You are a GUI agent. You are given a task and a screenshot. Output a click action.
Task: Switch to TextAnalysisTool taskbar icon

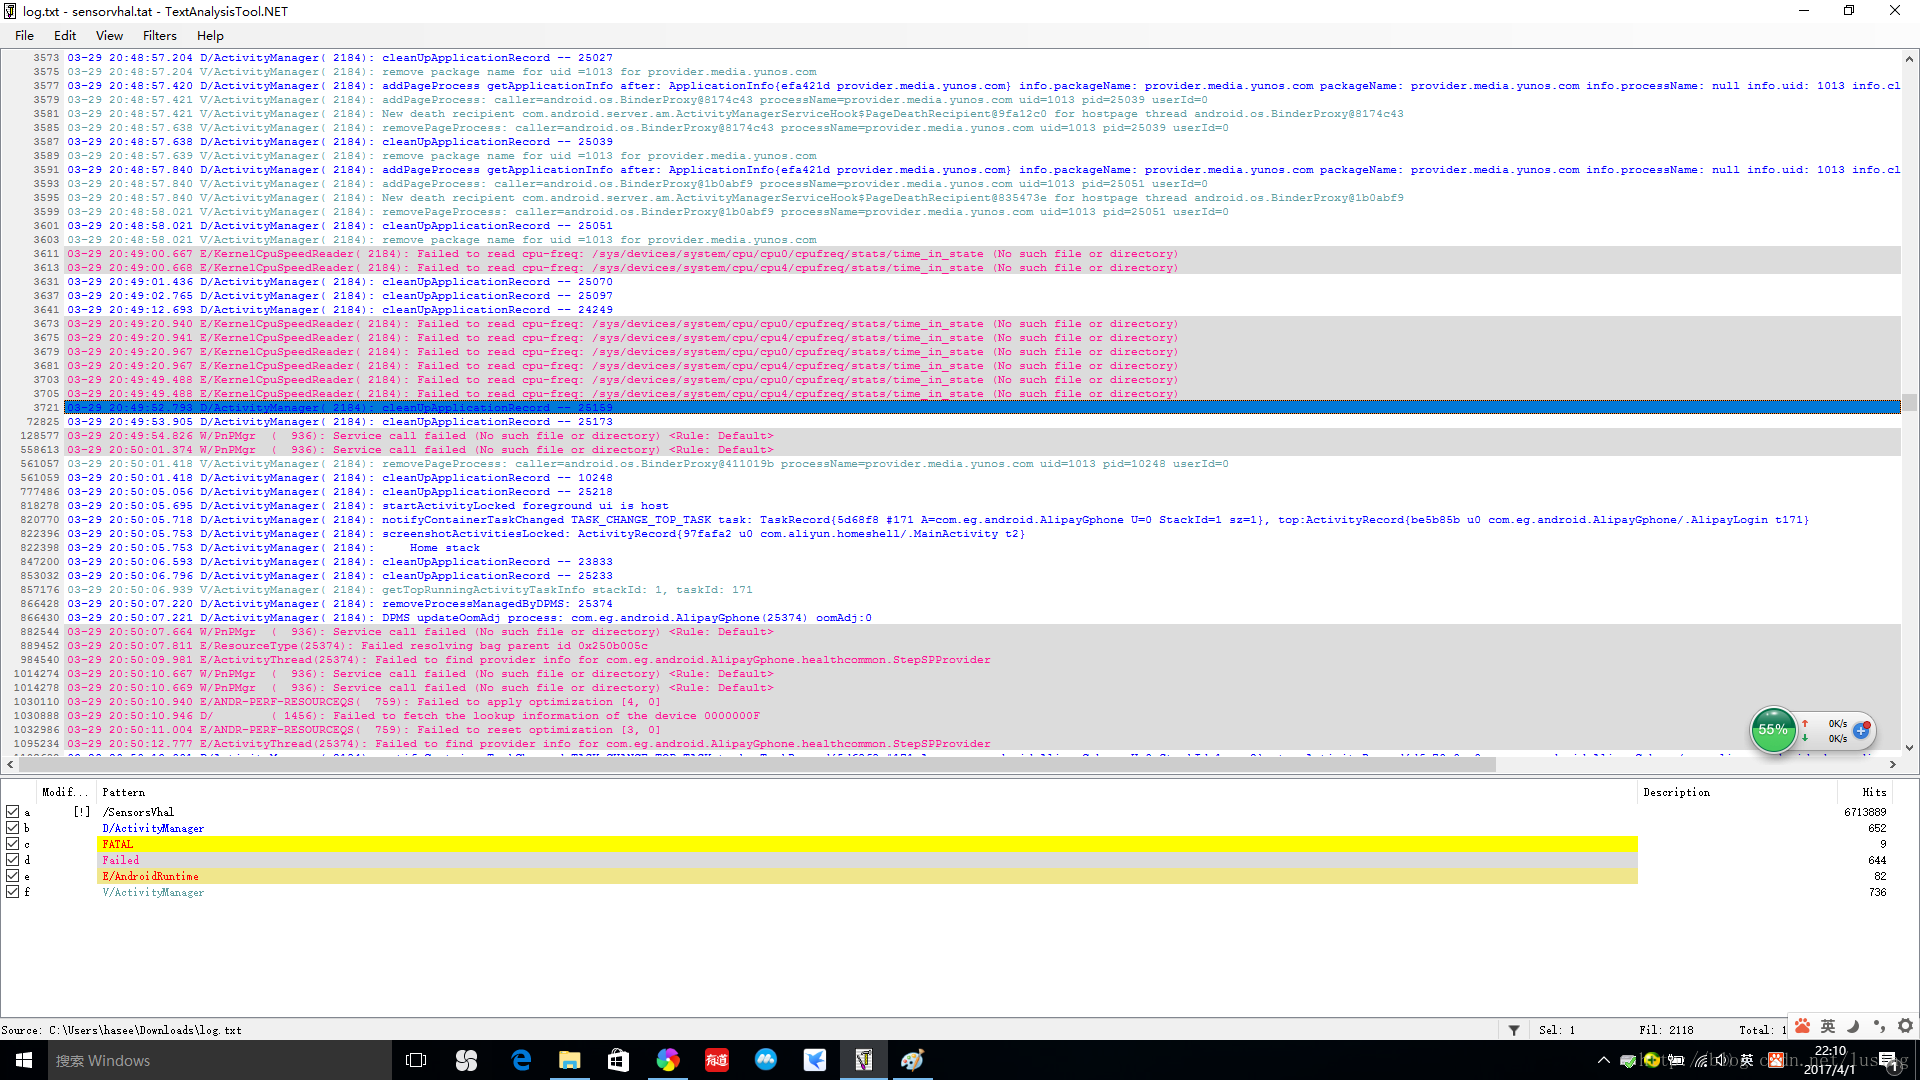pos(864,1060)
